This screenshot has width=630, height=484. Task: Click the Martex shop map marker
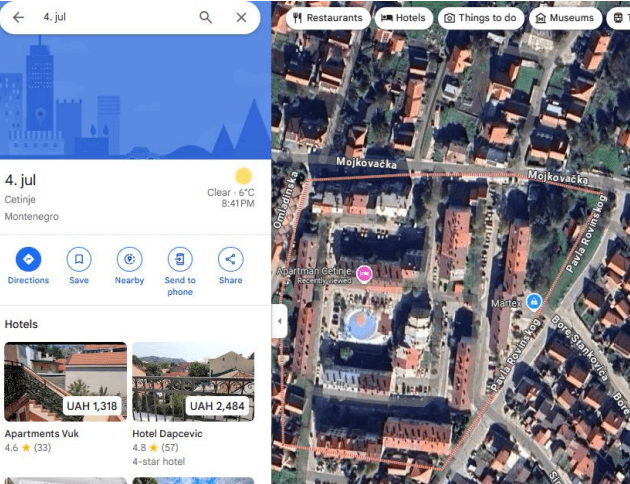pos(534,301)
